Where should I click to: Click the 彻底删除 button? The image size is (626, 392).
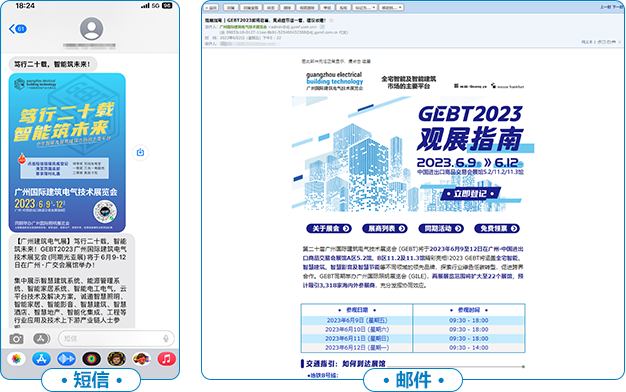tap(307, 8)
